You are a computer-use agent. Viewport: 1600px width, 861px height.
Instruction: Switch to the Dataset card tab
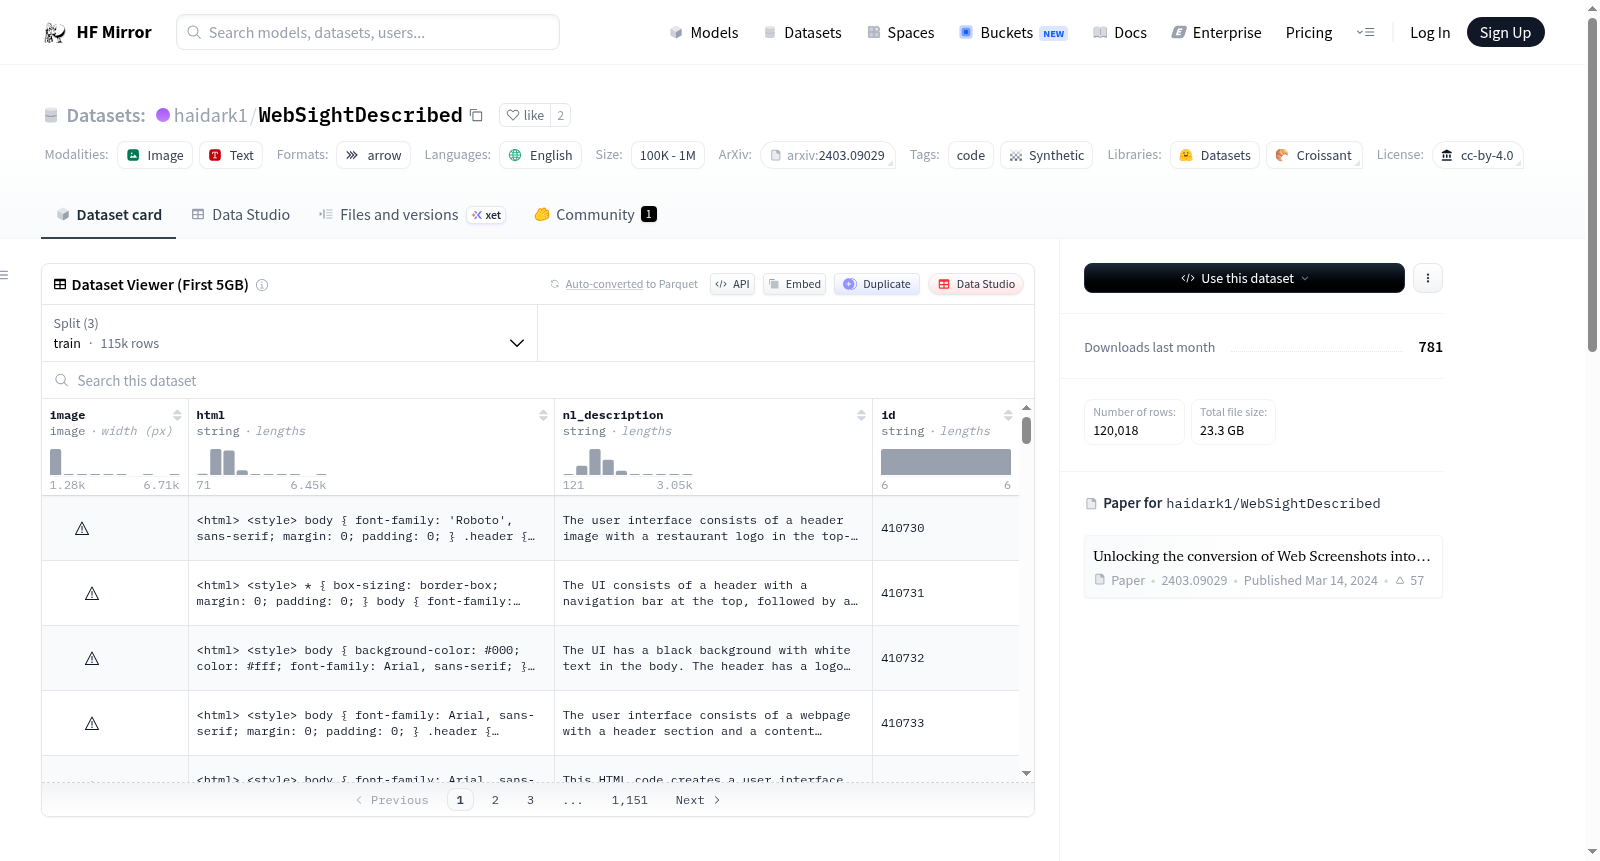tap(108, 215)
